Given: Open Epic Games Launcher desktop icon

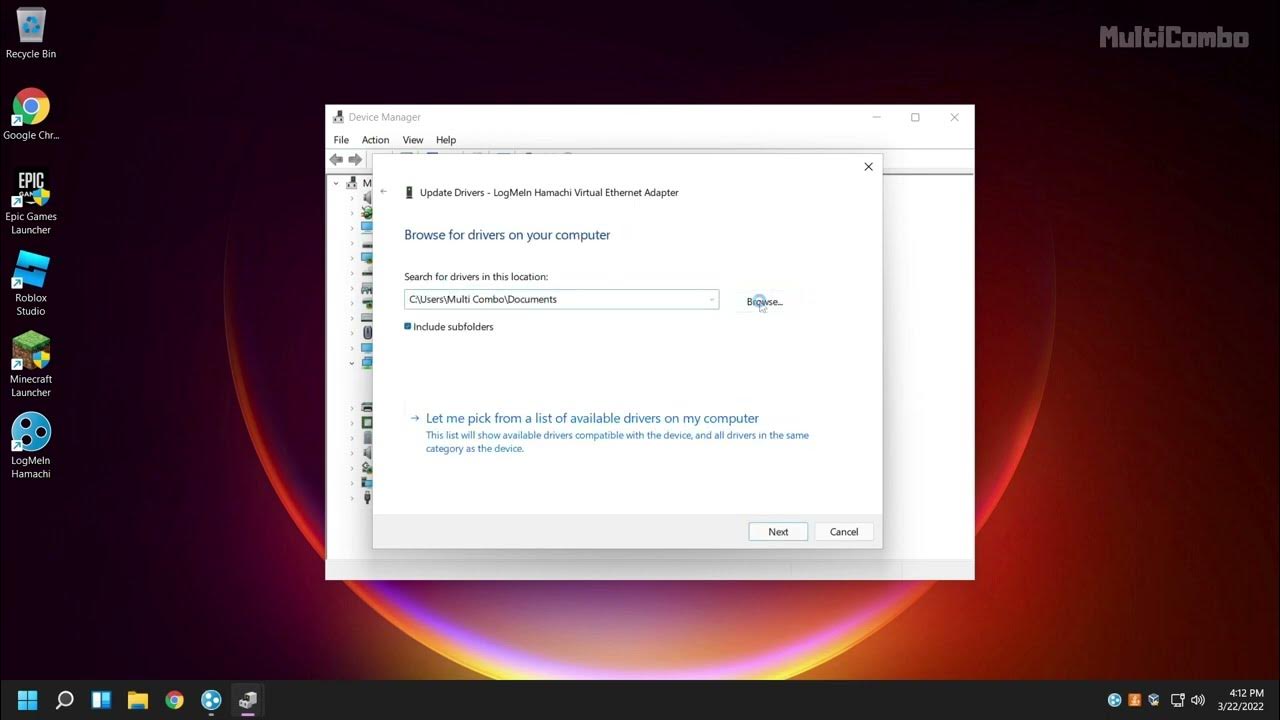Looking at the screenshot, I should click(31, 202).
